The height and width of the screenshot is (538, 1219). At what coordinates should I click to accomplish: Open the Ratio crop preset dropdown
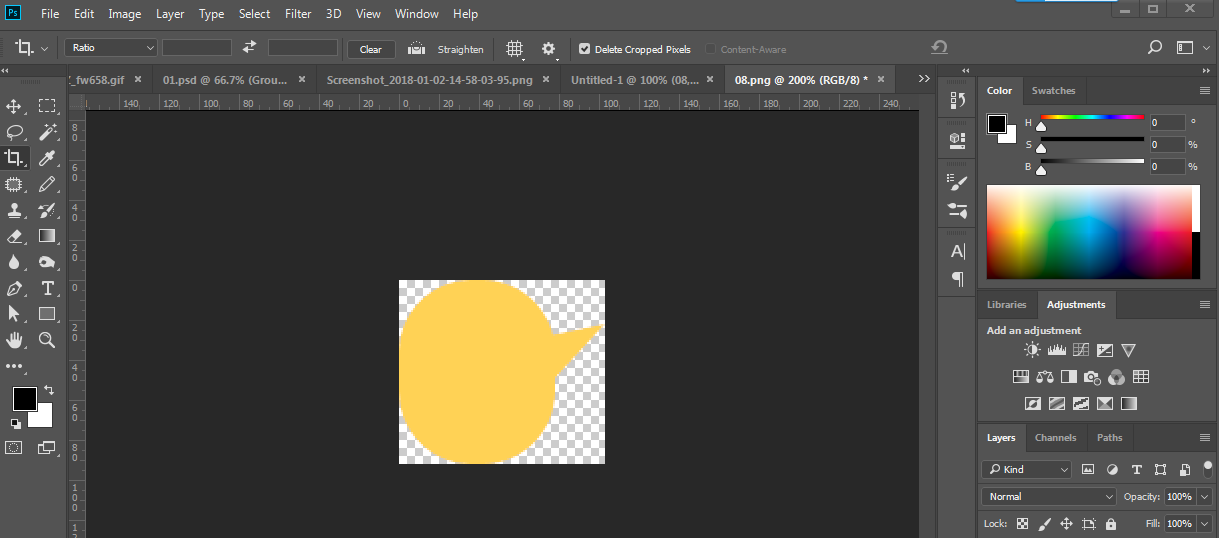coord(111,47)
